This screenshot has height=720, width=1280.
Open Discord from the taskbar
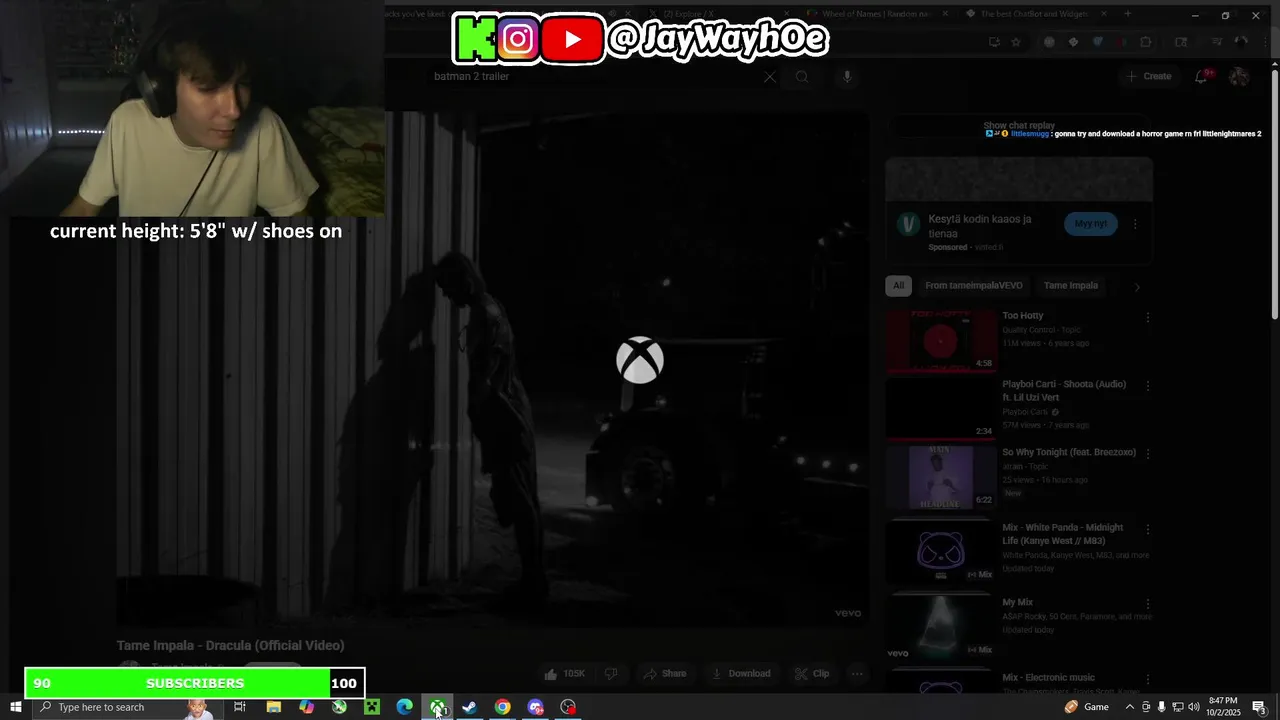point(535,707)
